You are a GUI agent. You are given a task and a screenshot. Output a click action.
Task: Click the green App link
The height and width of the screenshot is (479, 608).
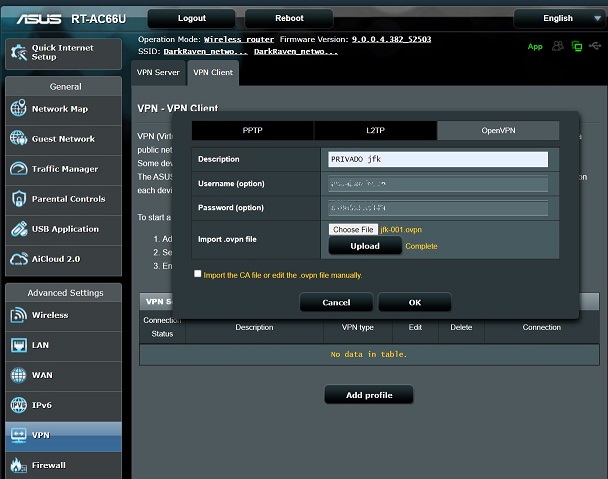535,47
